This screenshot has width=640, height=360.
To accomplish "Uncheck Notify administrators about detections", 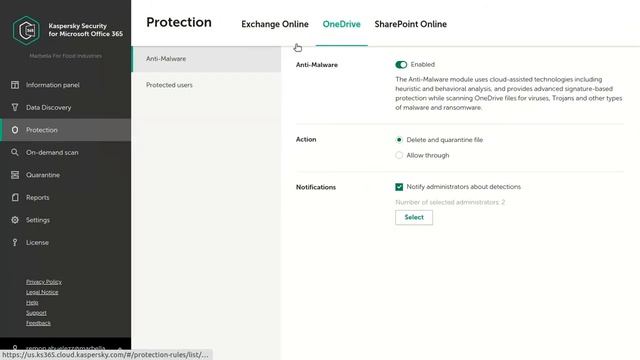I will (399, 187).
